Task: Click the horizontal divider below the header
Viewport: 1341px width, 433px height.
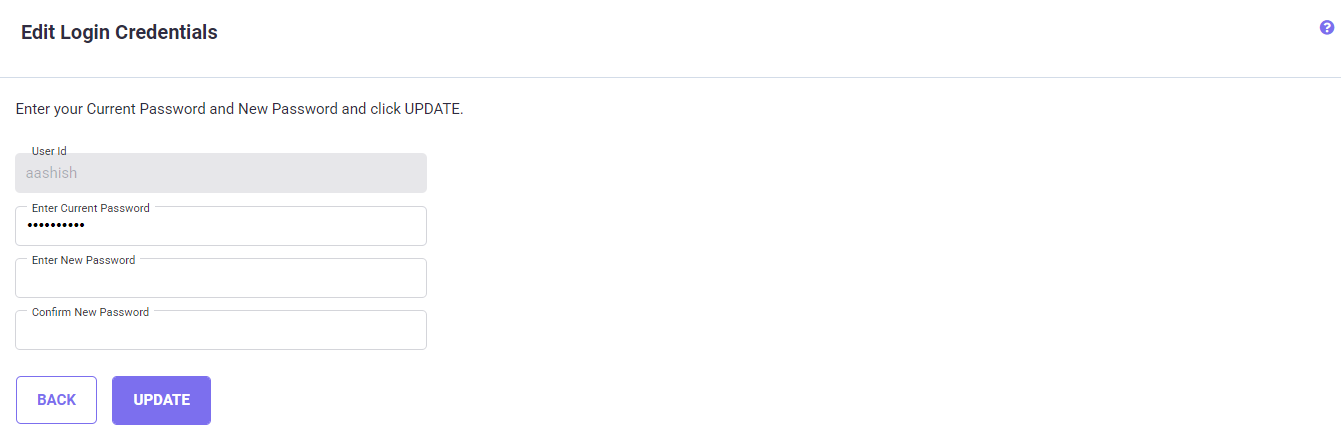Action: click(670, 77)
